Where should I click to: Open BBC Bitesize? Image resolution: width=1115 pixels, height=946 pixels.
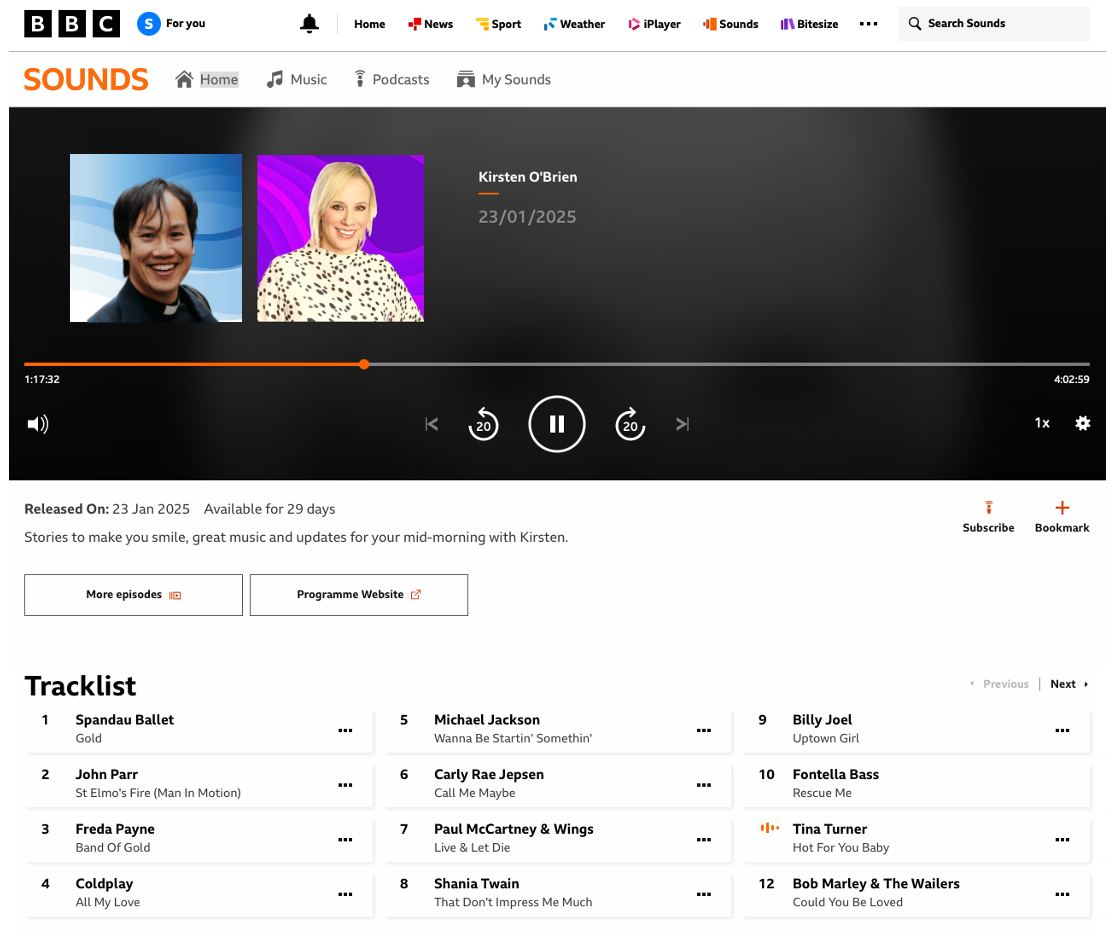pyautogui.click(x=809, y=23)
